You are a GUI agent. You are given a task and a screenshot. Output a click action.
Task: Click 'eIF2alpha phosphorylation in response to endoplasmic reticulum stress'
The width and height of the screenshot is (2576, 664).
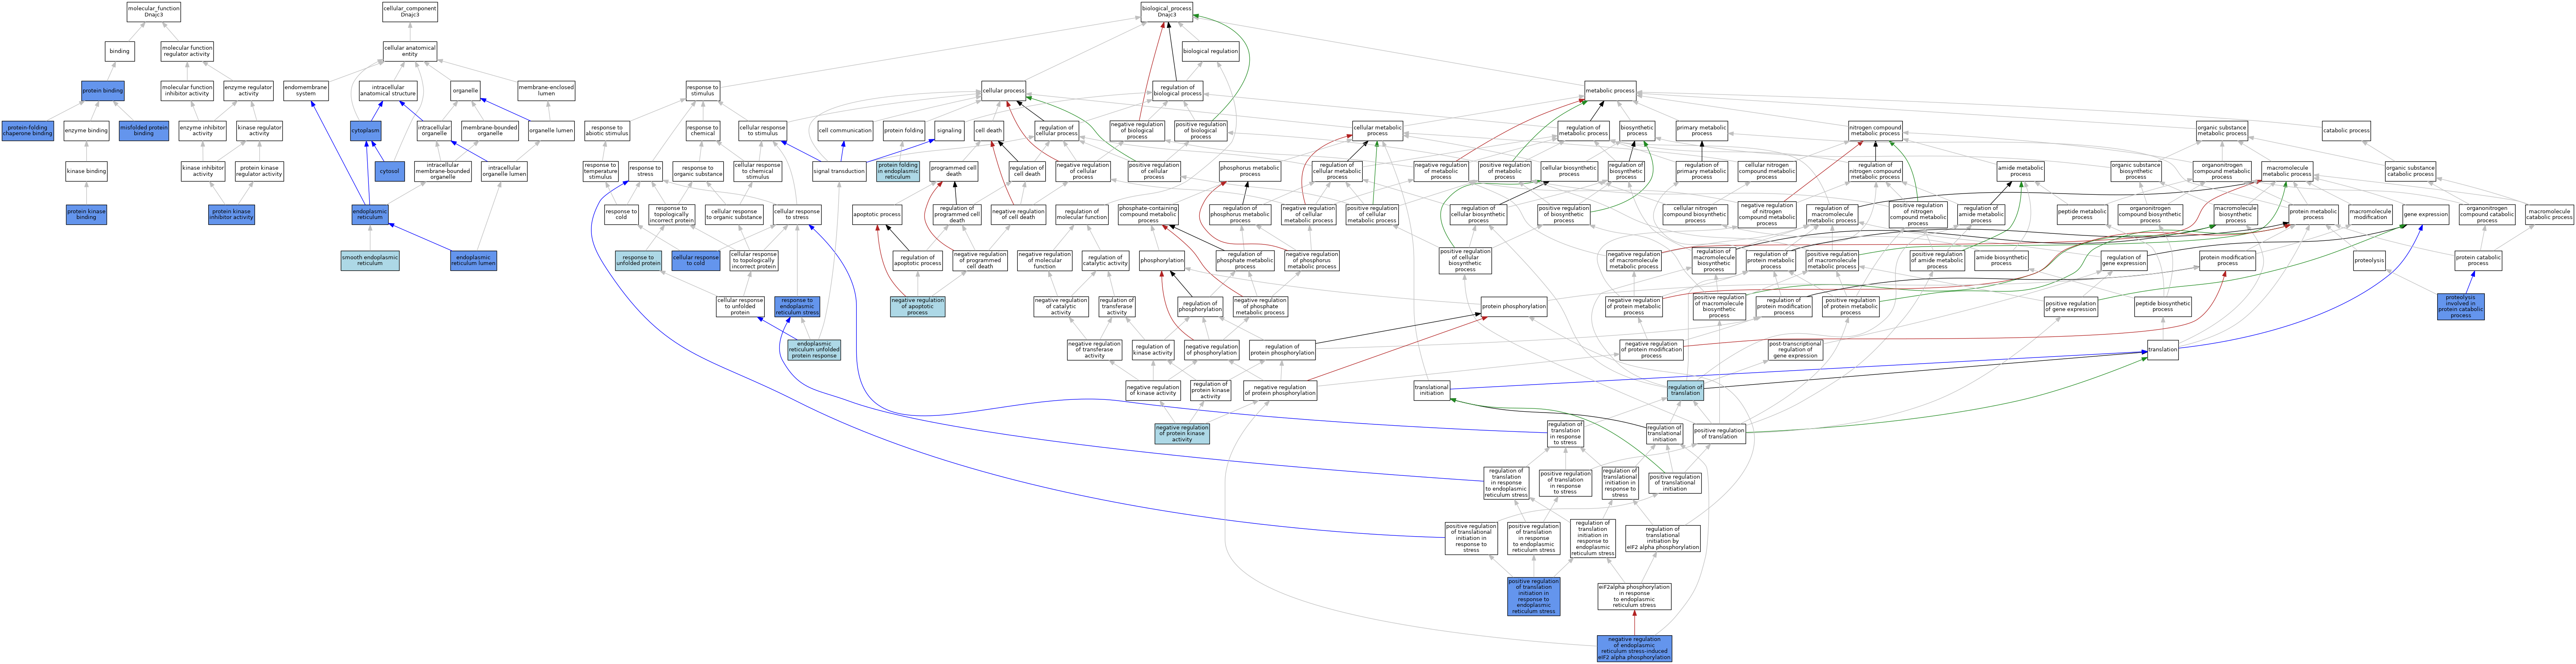point(1634,597)
